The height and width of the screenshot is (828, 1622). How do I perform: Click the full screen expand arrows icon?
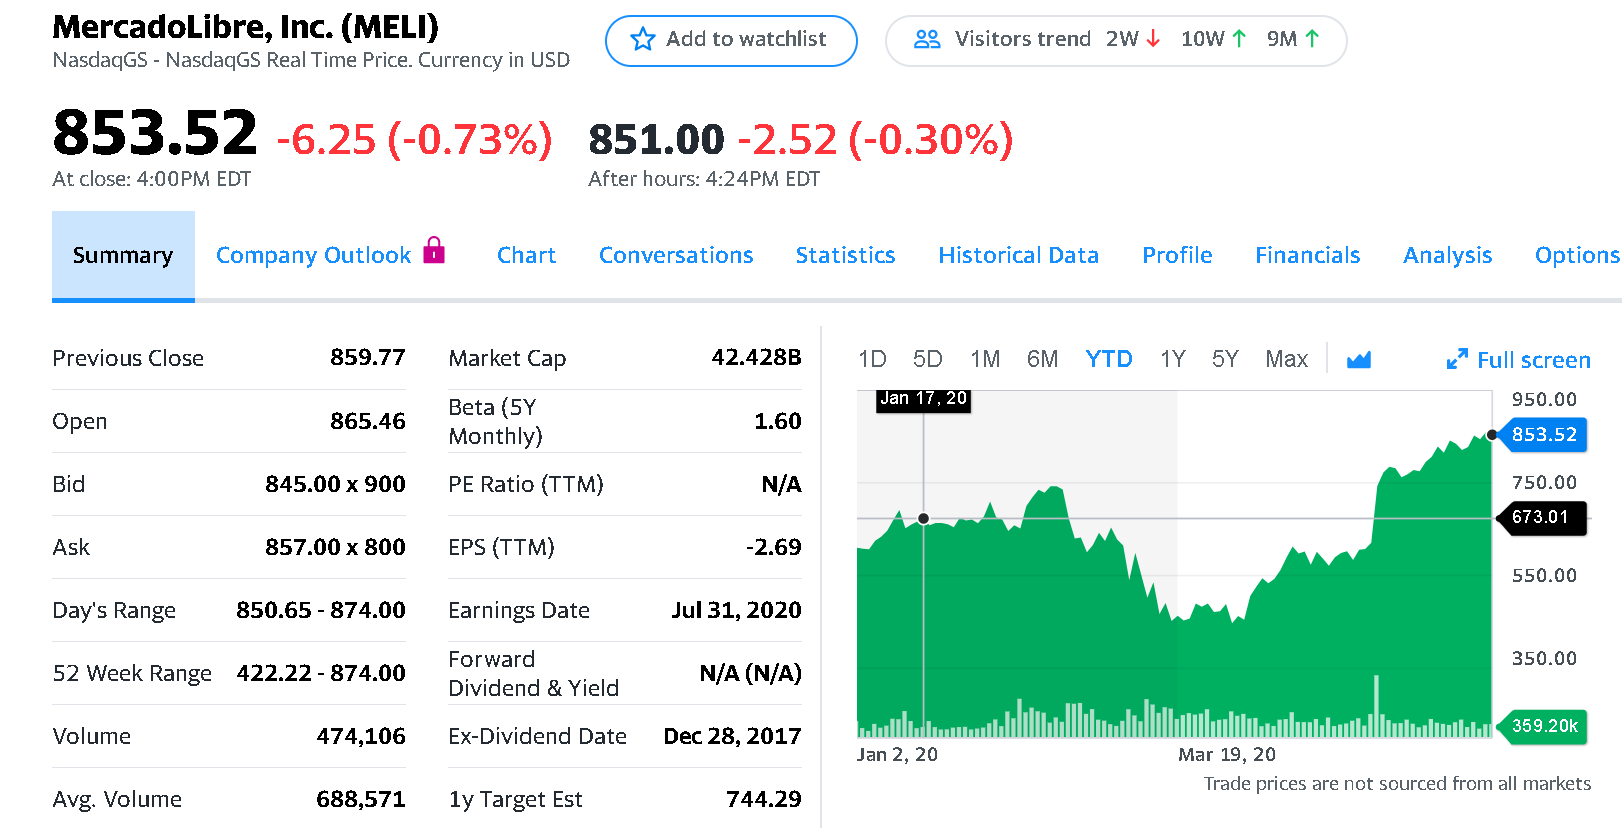tap(1457, 359)
